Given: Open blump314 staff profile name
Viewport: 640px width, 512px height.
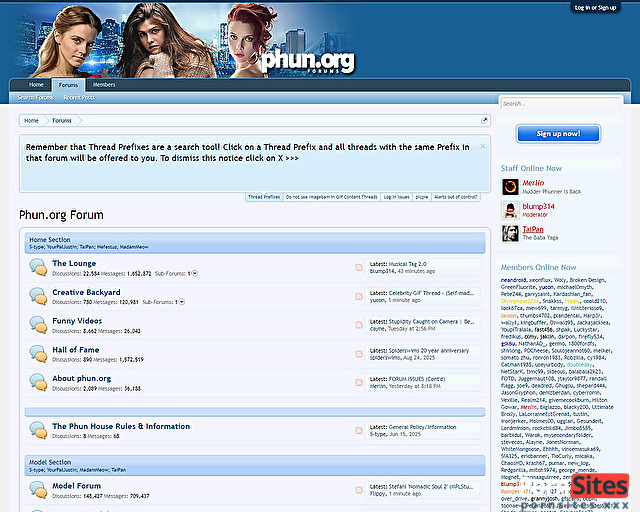Looking at the screenshot, I should click(538, 206).
